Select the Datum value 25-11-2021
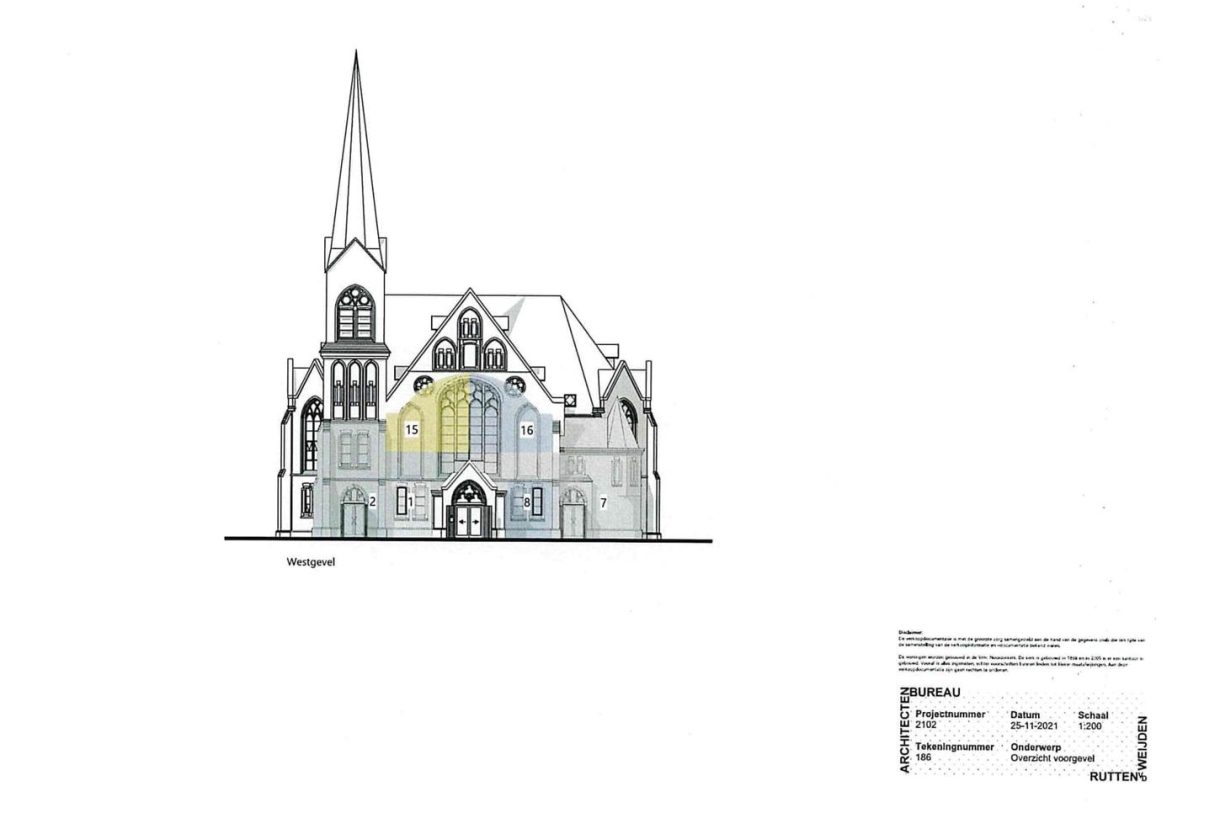1220x813 pixels. (x=1033, y=725)
